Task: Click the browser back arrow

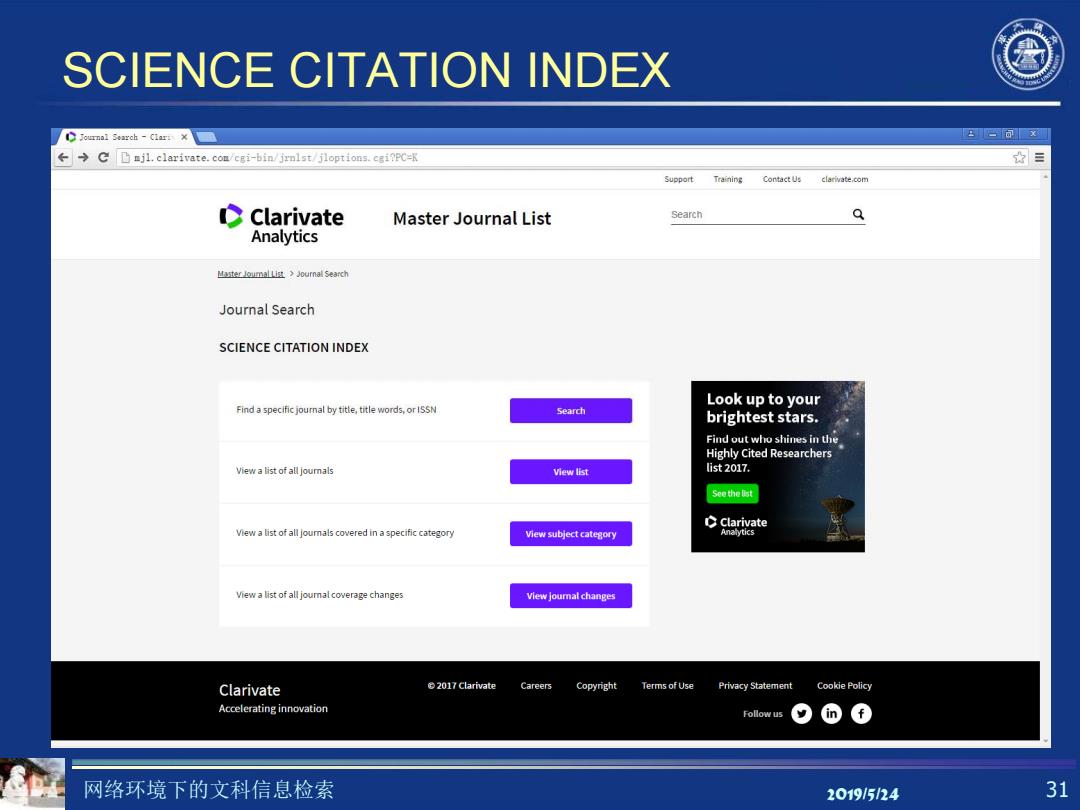Action: (x=63, y=158)
